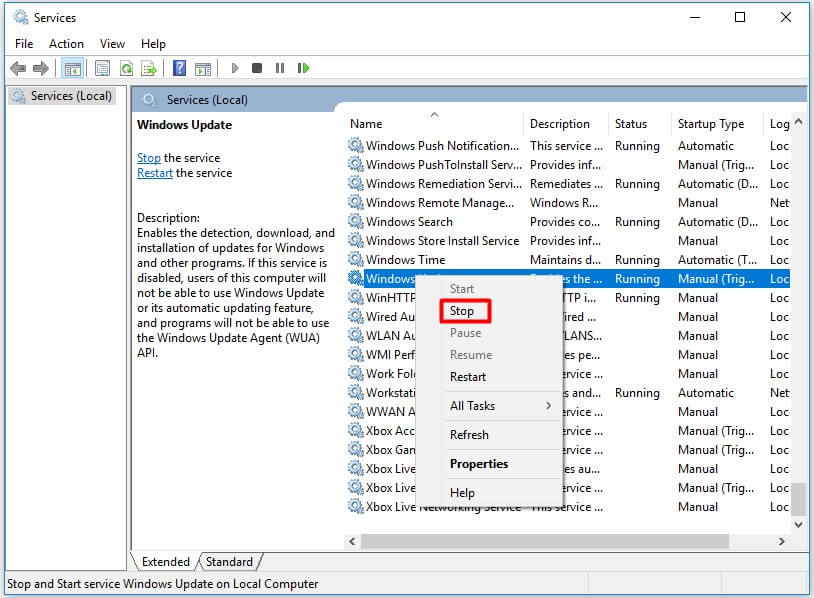
Task: Click the Forward arrow toolbar icon
Action: click(x=40, y=68)
